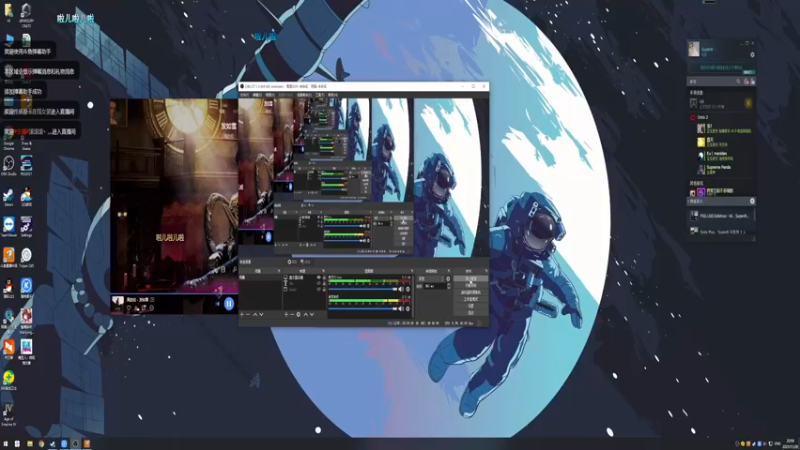Adjust the transition duration stepper
800x450 pixels.
pos(448,286)
